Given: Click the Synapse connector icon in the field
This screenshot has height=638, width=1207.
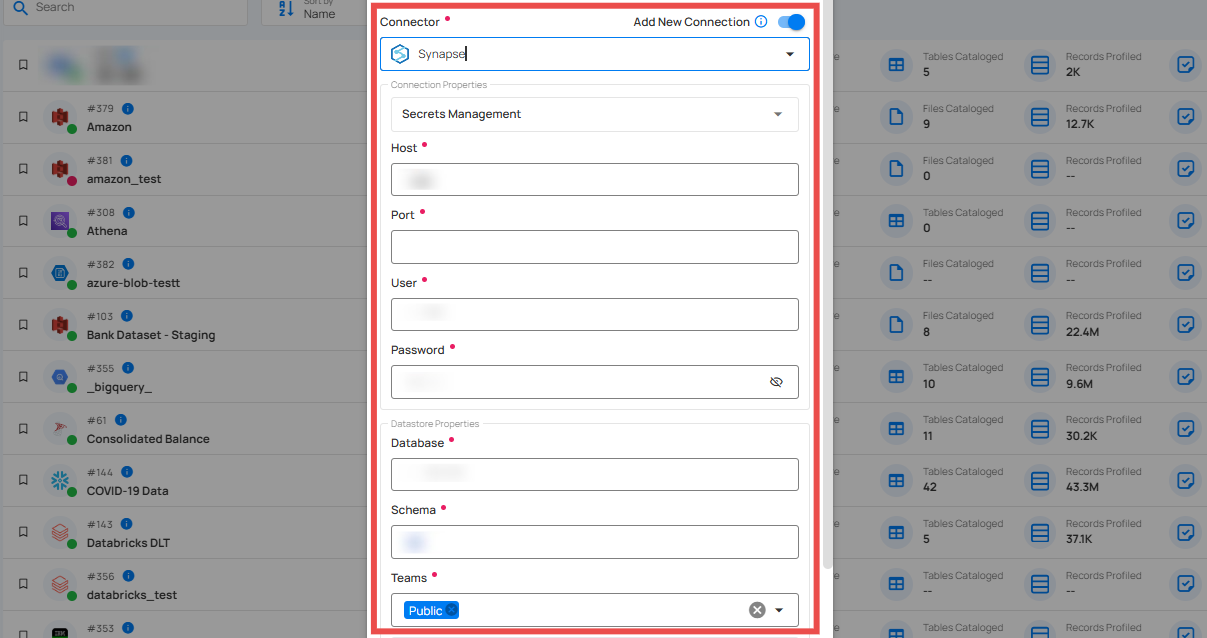Looking at the screenshot, I should point(401,54).
